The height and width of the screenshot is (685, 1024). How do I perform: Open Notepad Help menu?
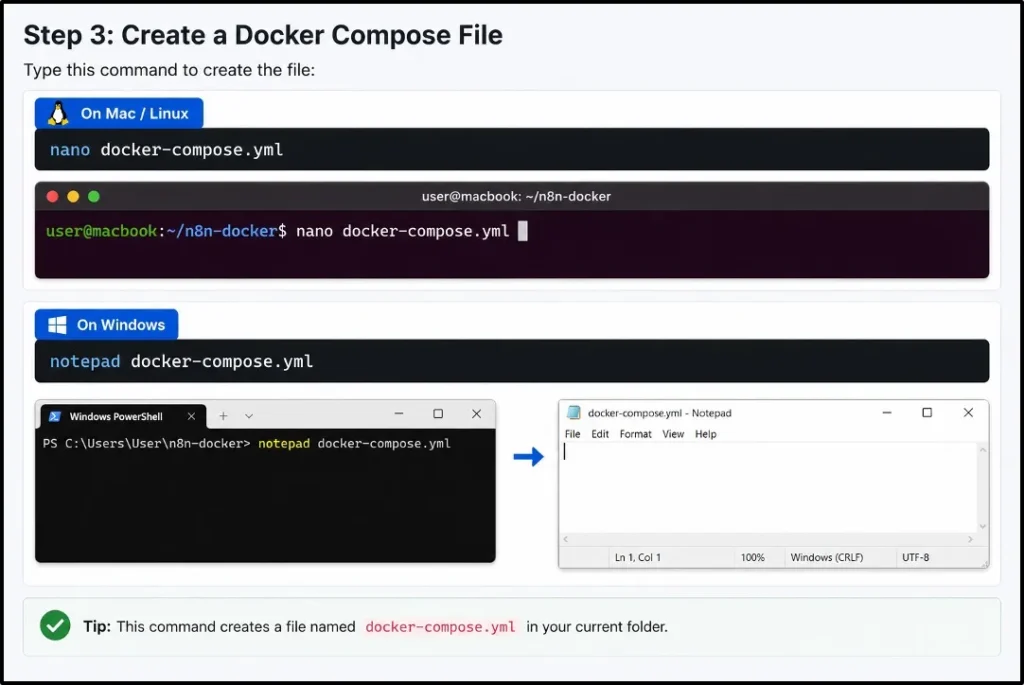click(x=705, y=434)
